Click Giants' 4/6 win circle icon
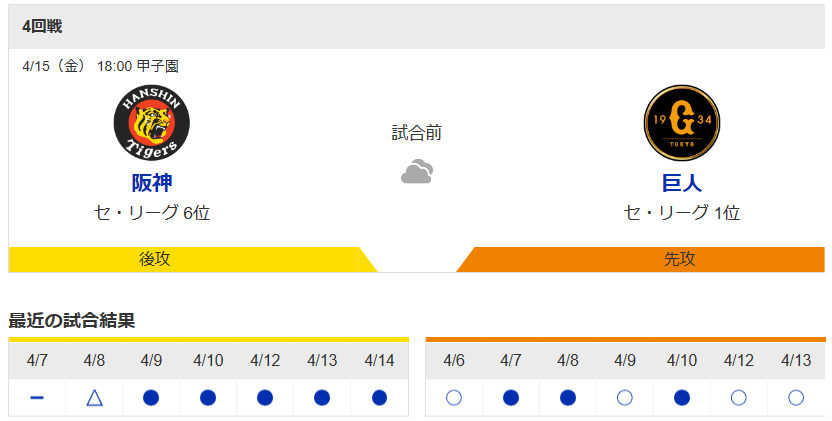Image resolution: width=832 pixels, height=421 pixels. [454, 398]
